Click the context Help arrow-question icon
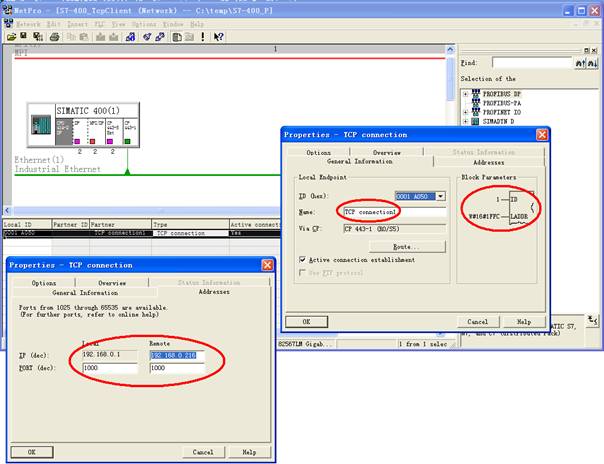Screen dimensions: 604x464 coord(218,37)
